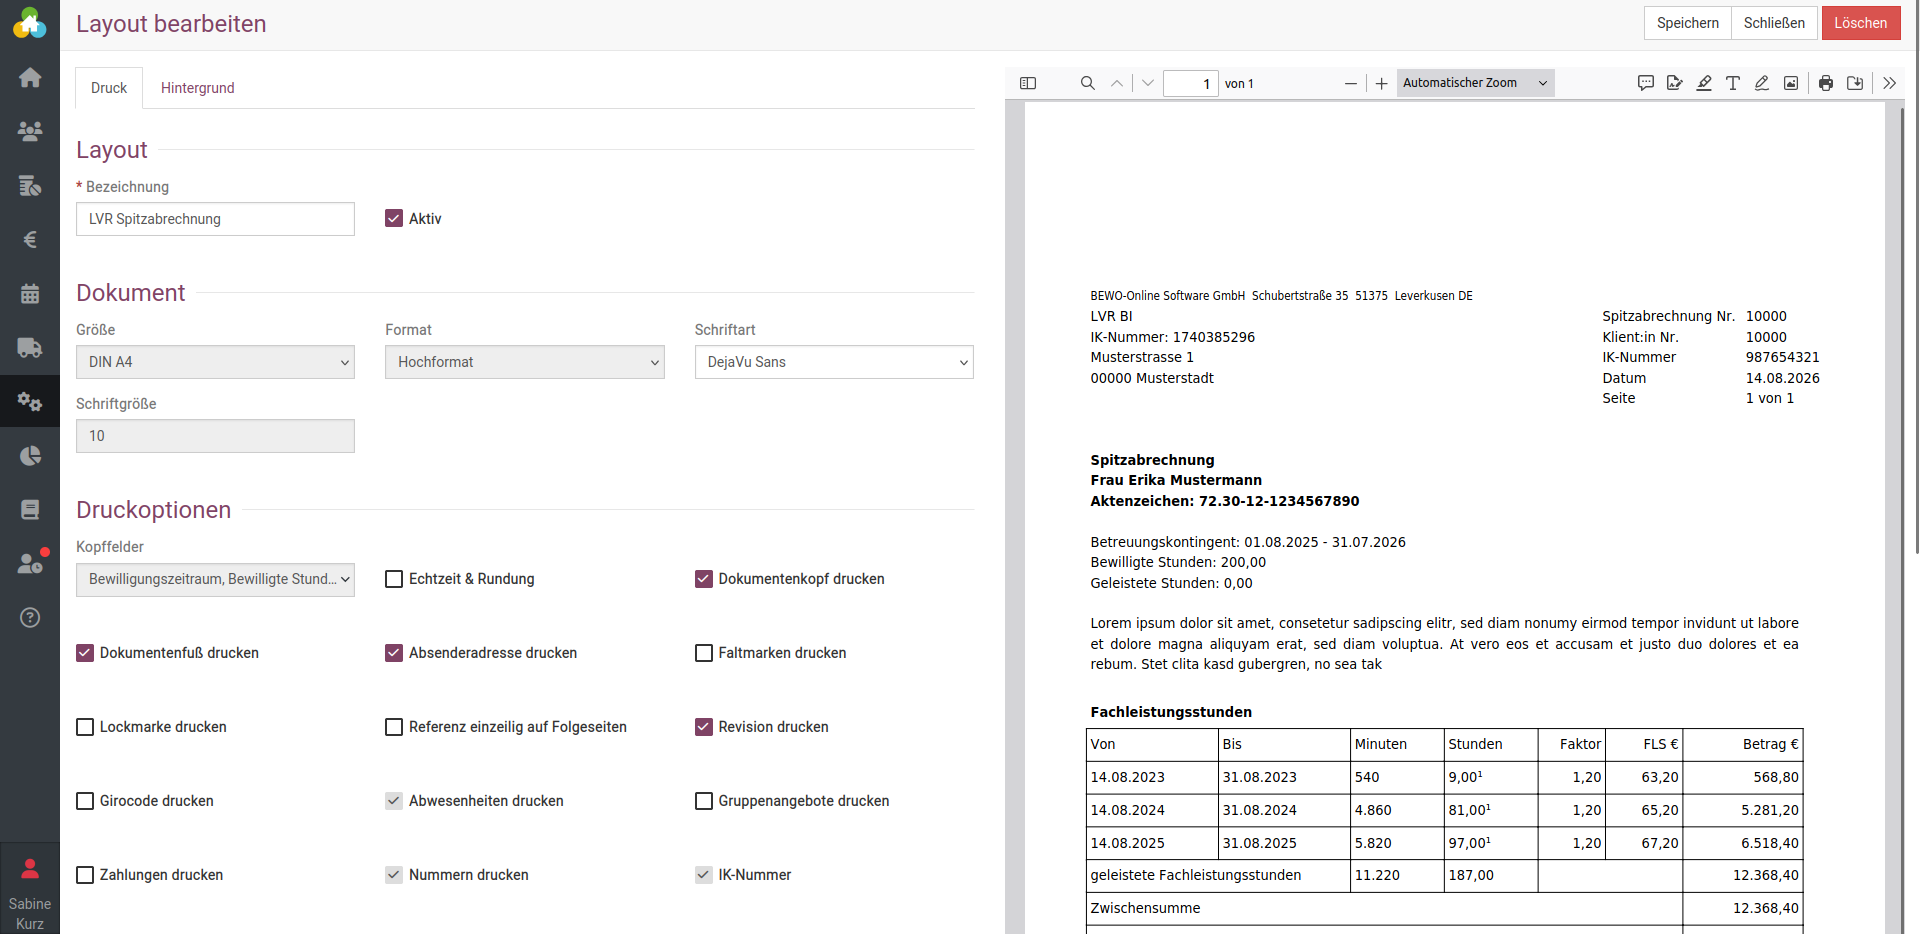This screenshot has width=1920, height=934.
Task: Click the red Löschen button
Action: [x=1861, y=23]
